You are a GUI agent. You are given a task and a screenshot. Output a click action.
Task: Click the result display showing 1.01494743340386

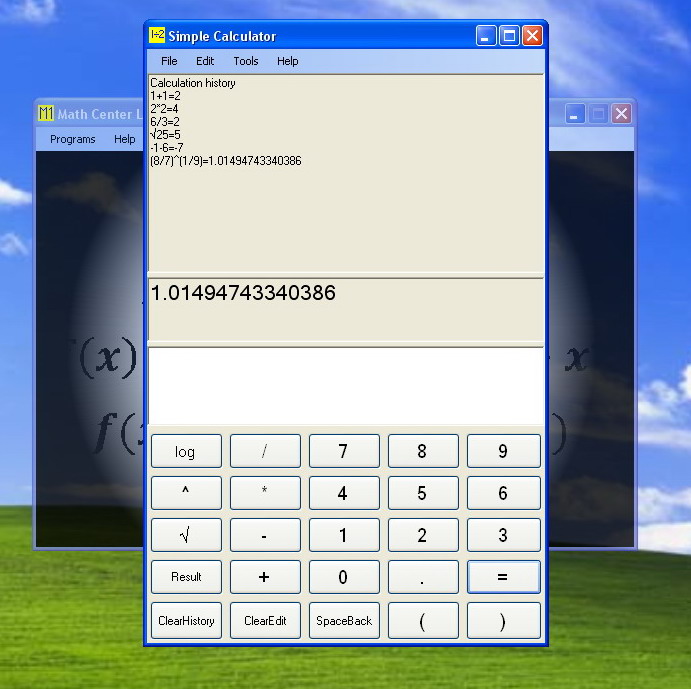[346, 309]
